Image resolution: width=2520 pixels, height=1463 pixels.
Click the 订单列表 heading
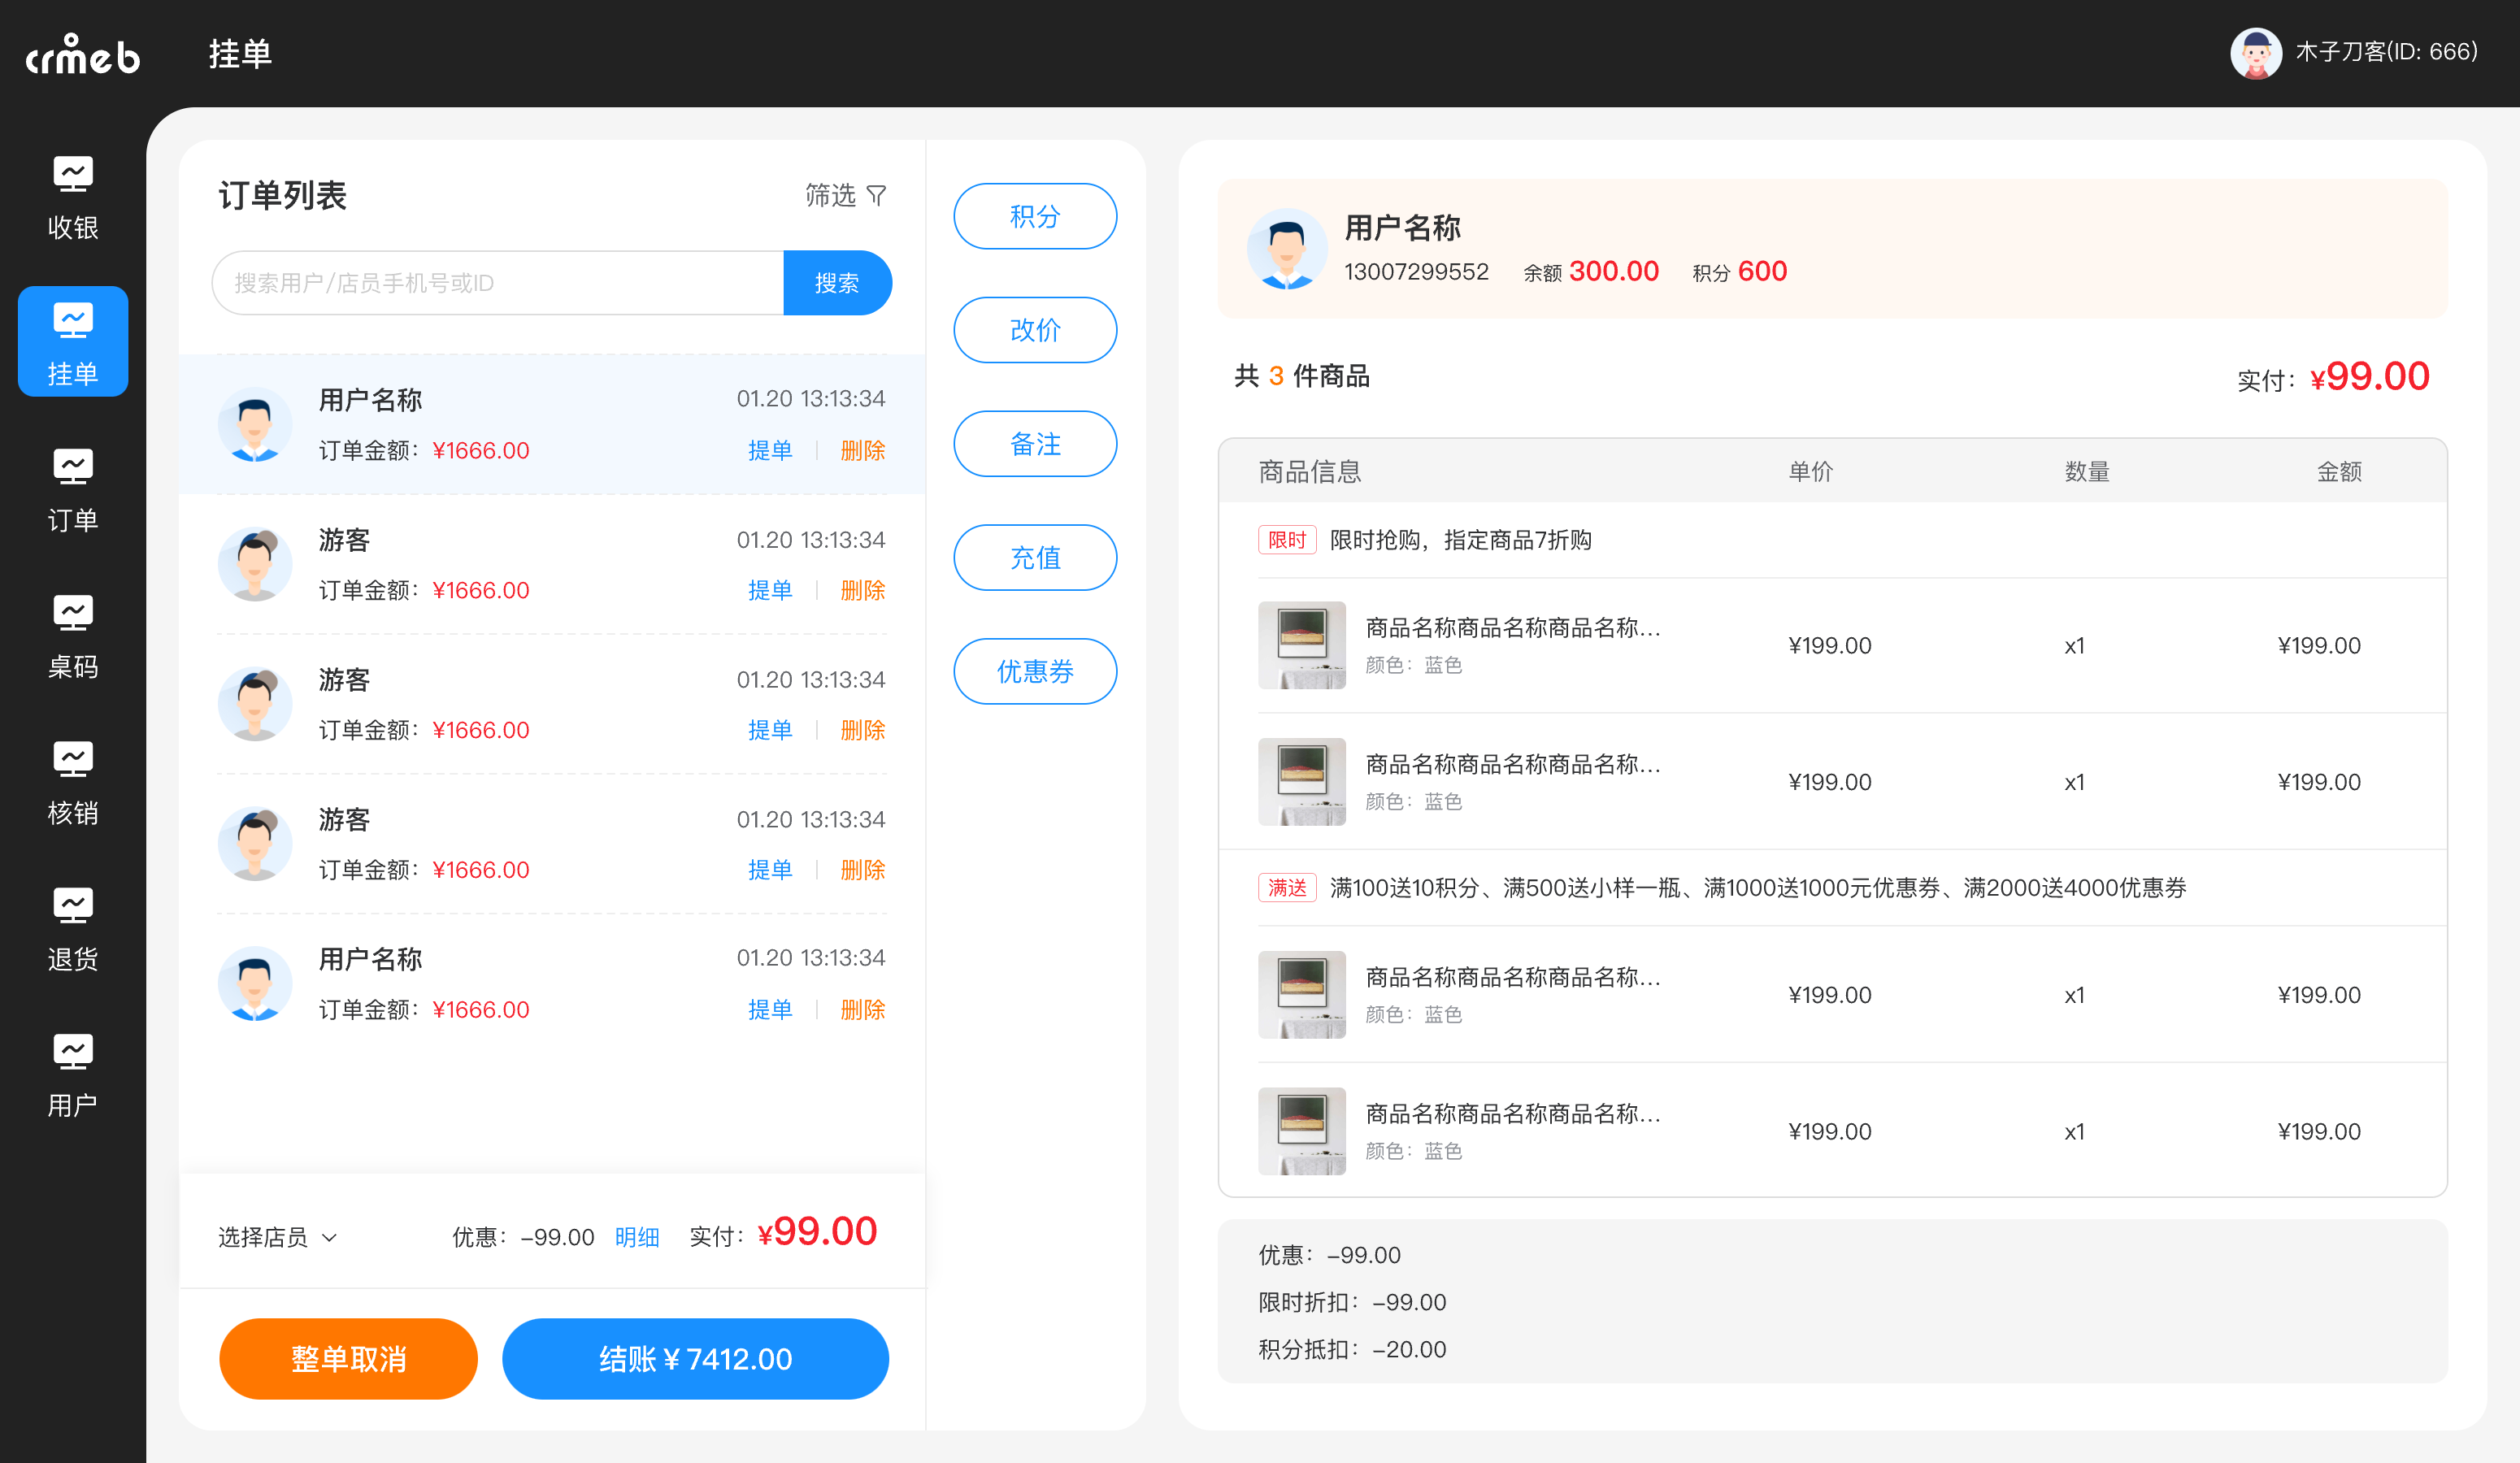282,195
